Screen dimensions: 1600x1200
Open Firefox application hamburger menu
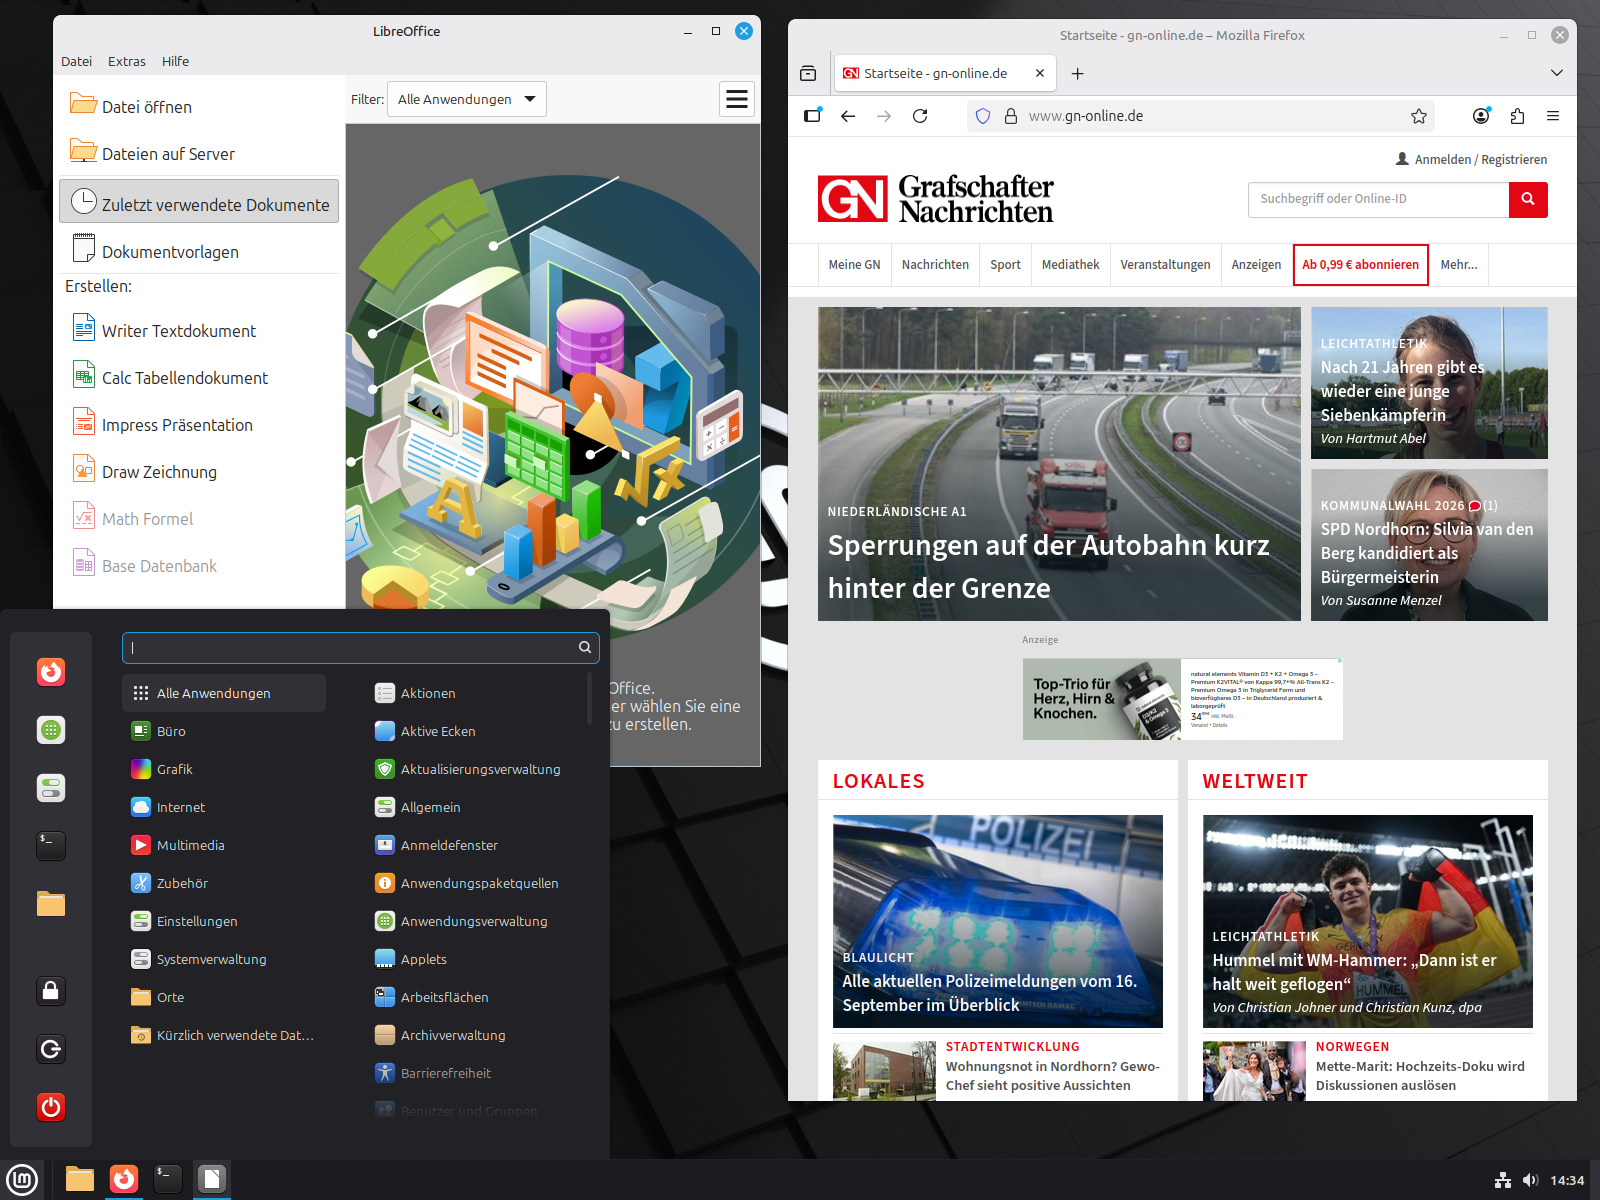[1553, 116]
